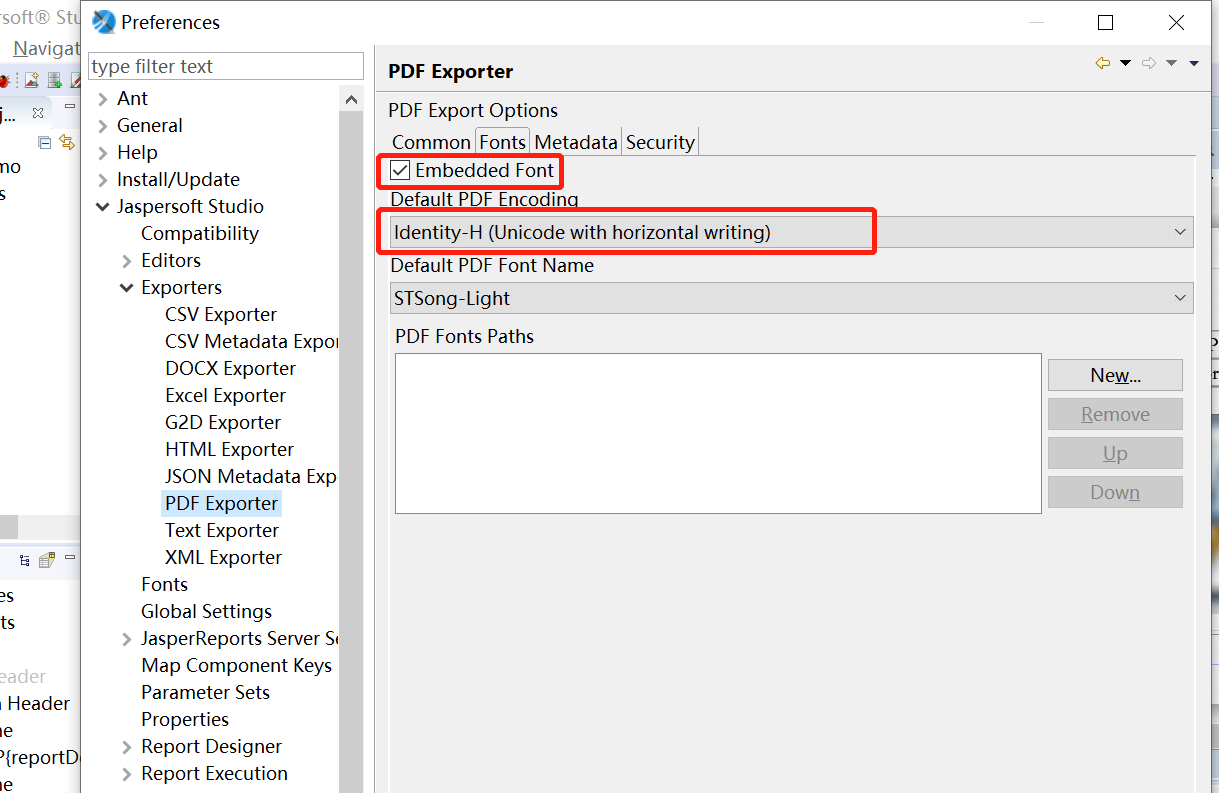Click the new data adapter icon in Studio toolbar
Image resolution: width=1219 pixels, height=793 pixels.
click(x=54, y=80)
